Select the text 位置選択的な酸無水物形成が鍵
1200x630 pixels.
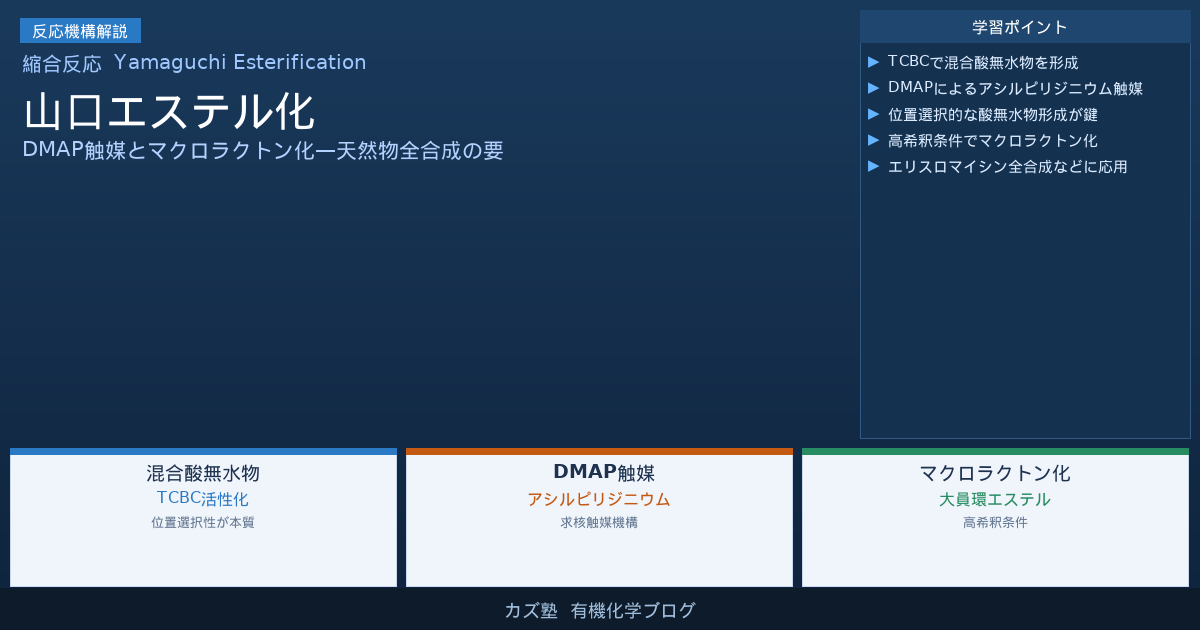point(993,114)
